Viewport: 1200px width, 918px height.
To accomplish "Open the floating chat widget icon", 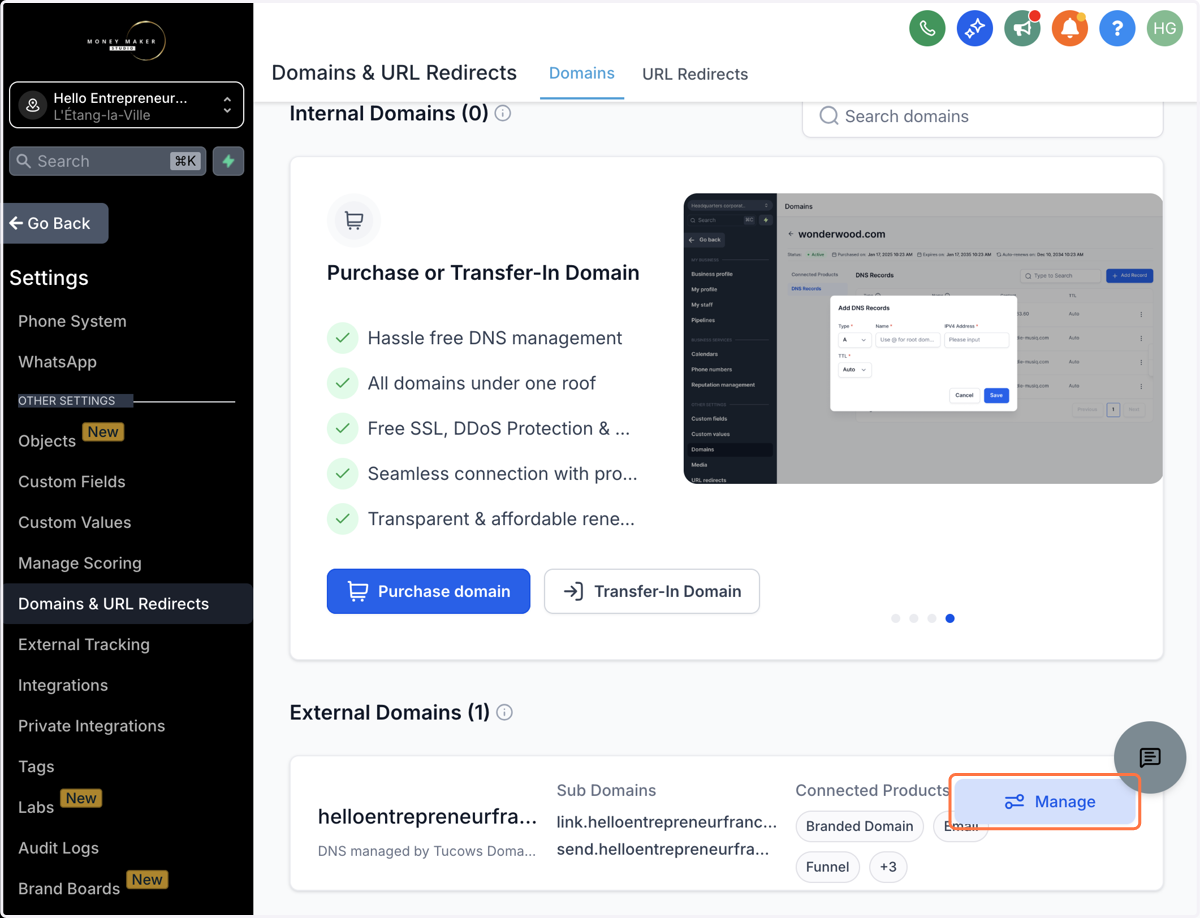I will [x=1150, y=757].
